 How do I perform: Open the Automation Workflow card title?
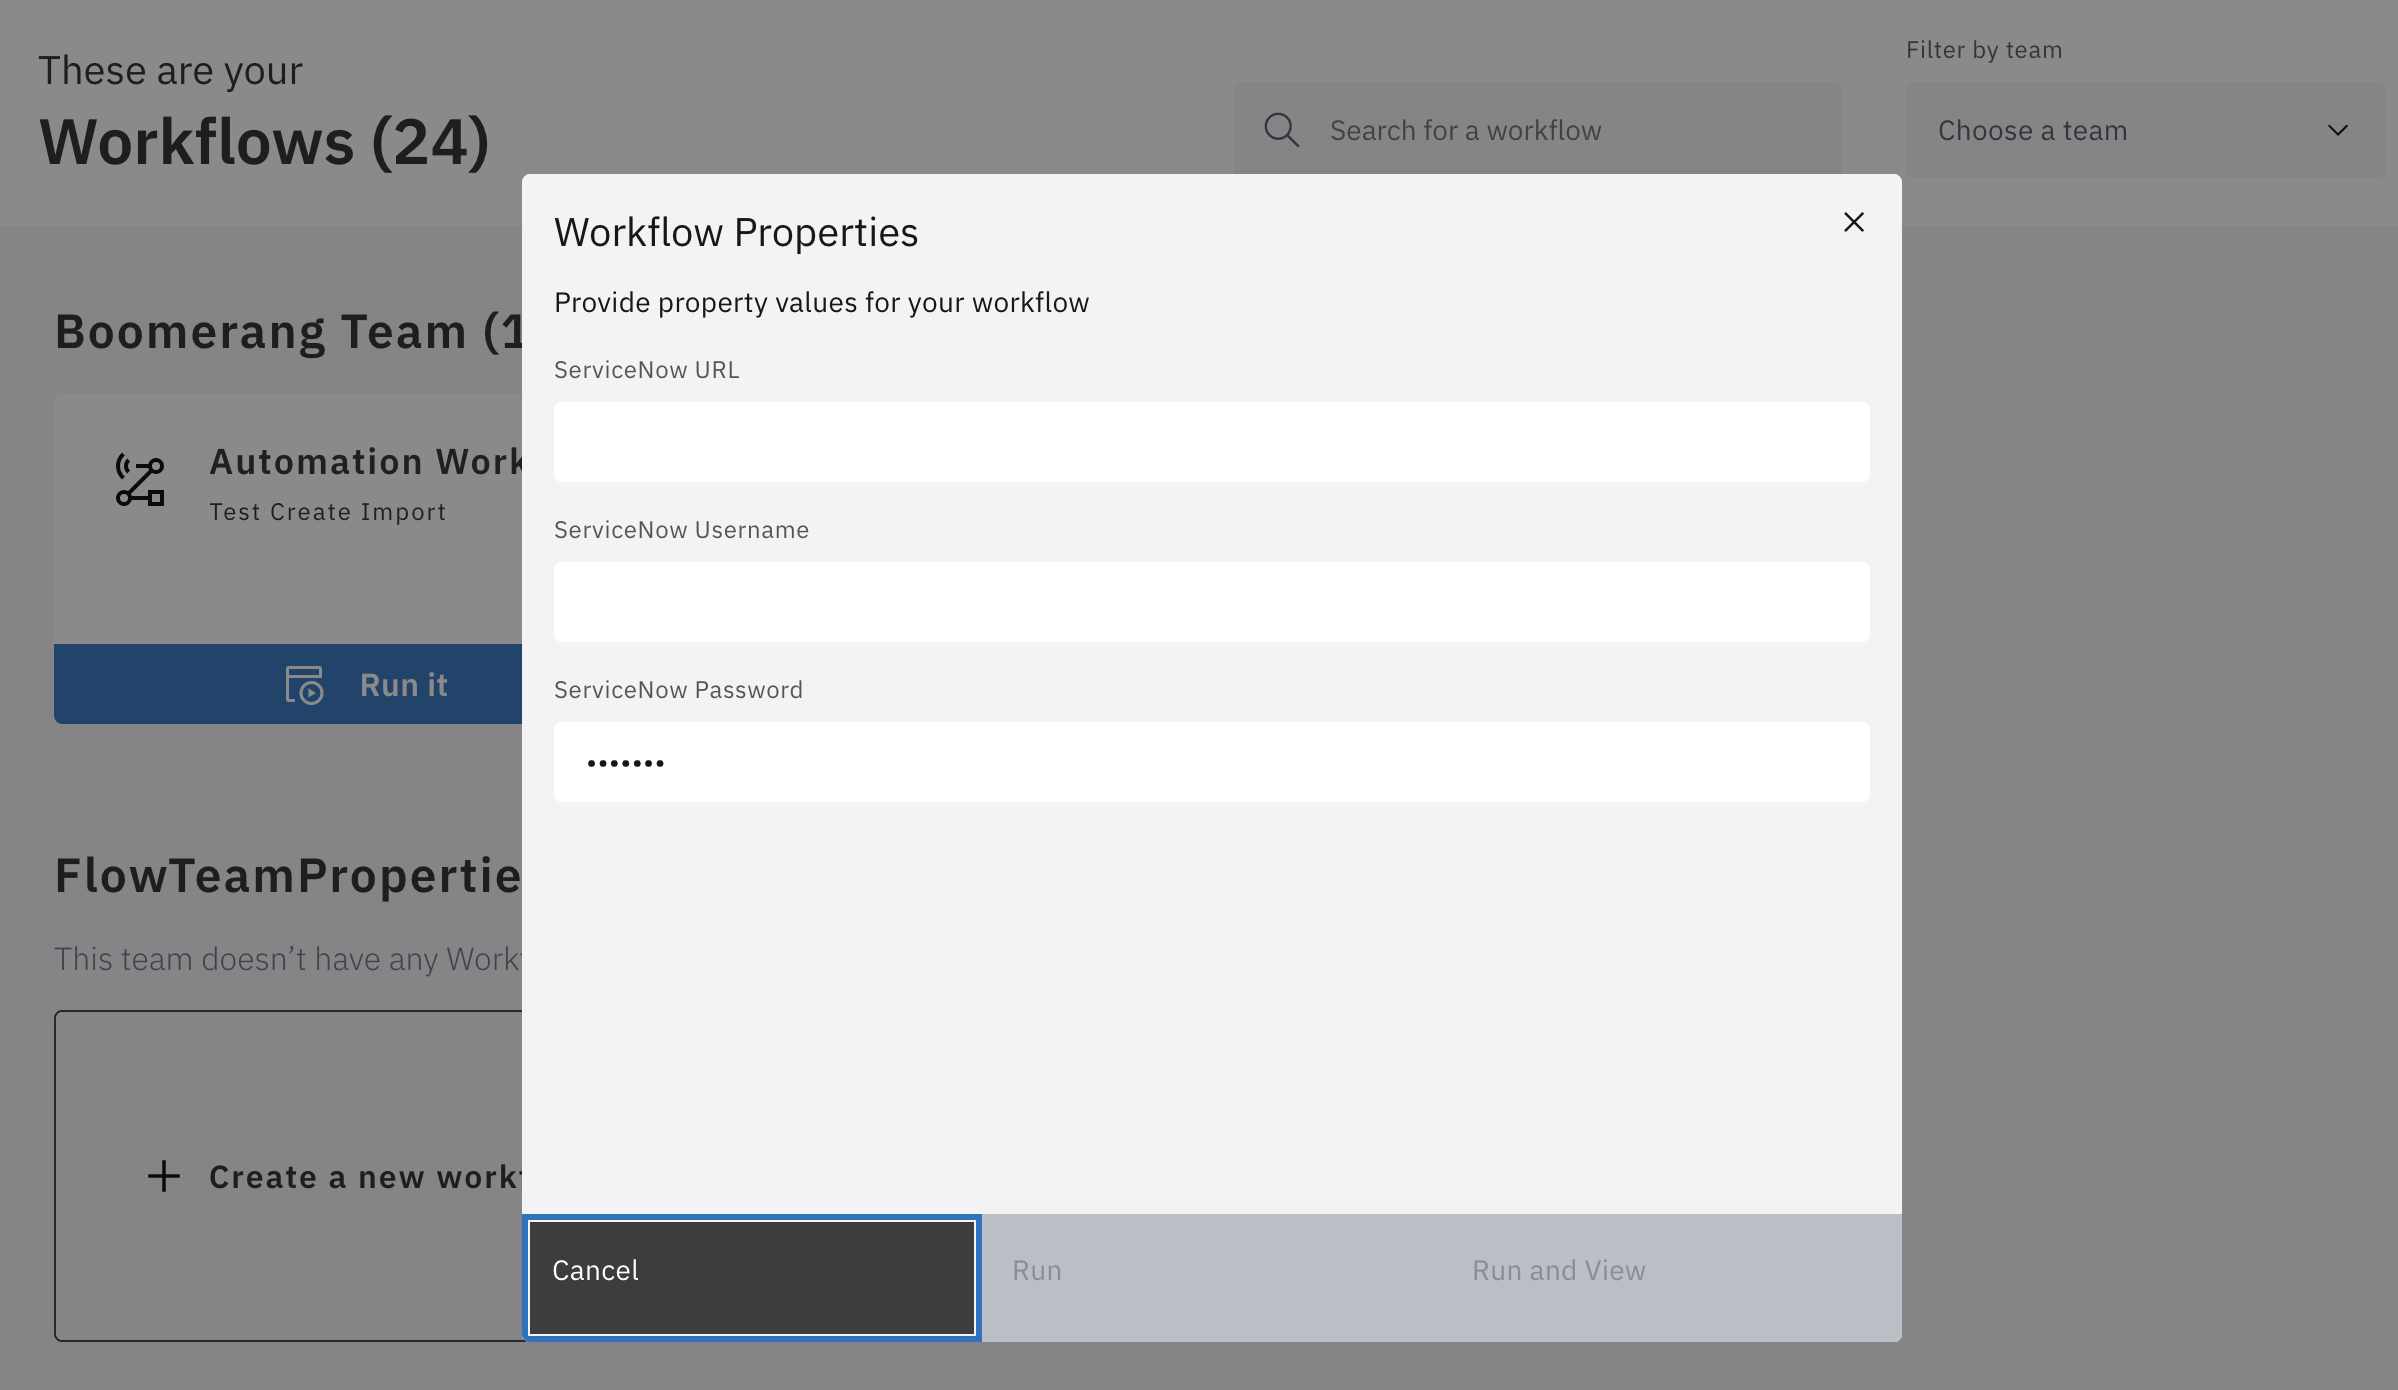[366, 462]
